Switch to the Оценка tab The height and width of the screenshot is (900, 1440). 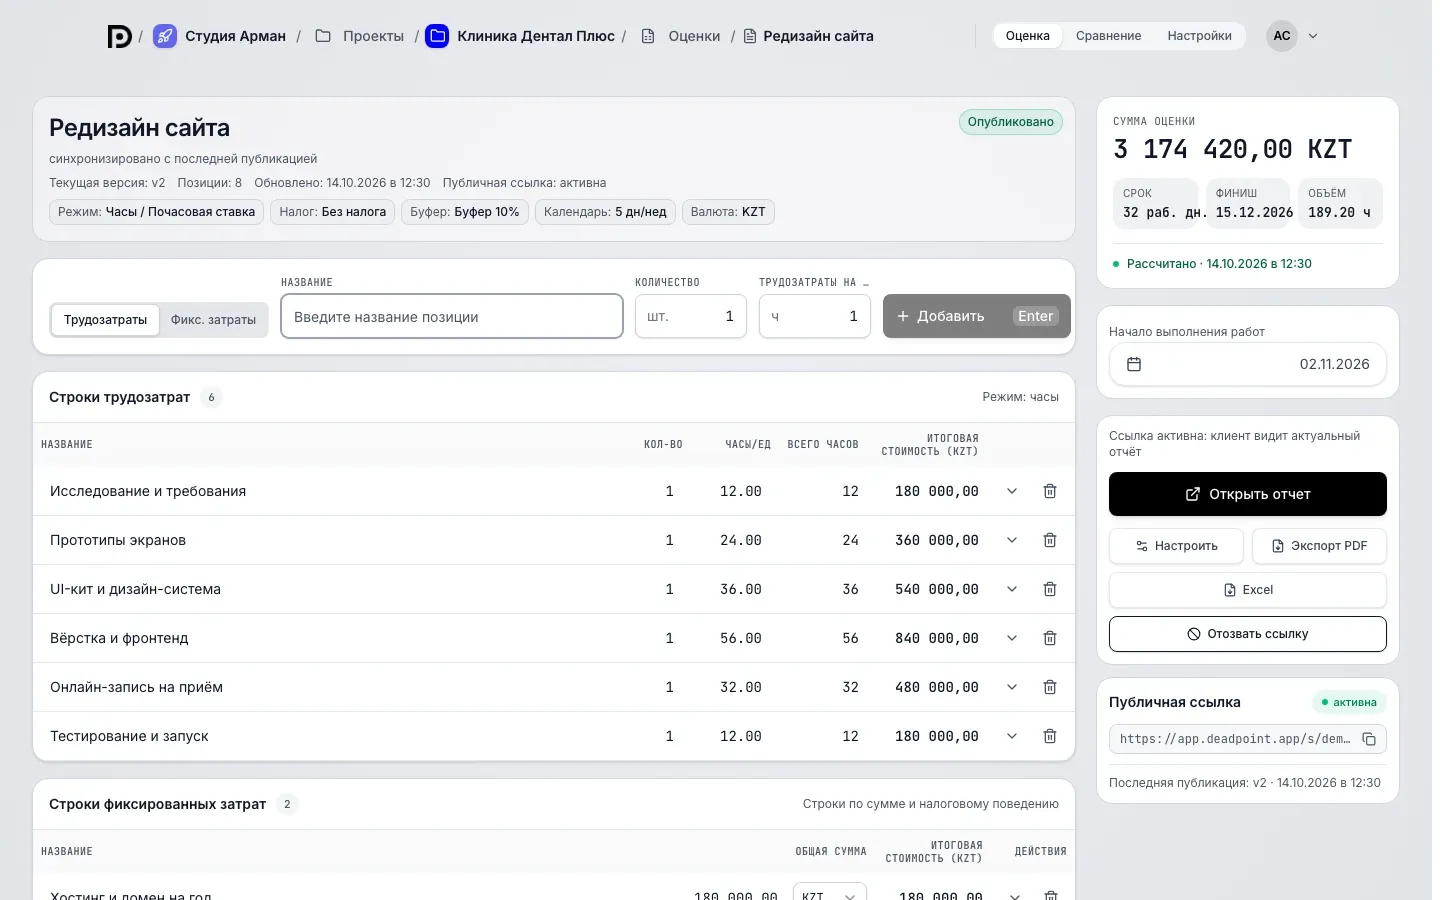pyautogui.click(x=1028, y=36)
